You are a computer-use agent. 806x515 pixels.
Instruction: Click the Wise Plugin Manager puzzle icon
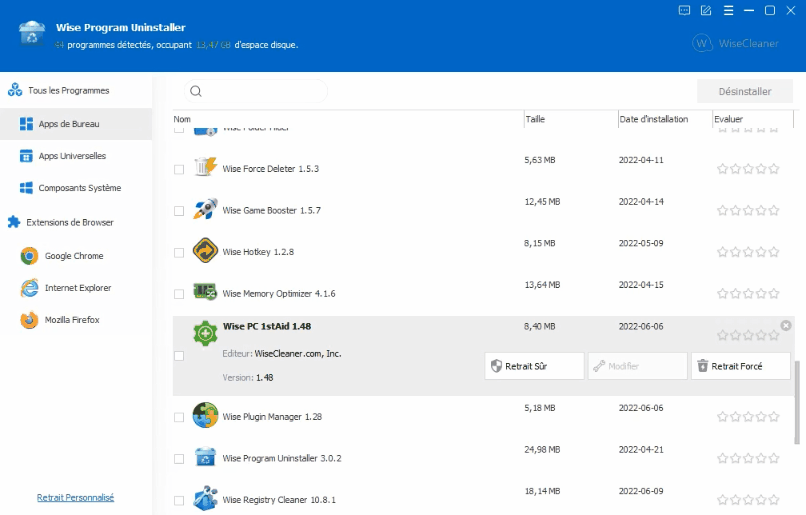pos(205,415)
